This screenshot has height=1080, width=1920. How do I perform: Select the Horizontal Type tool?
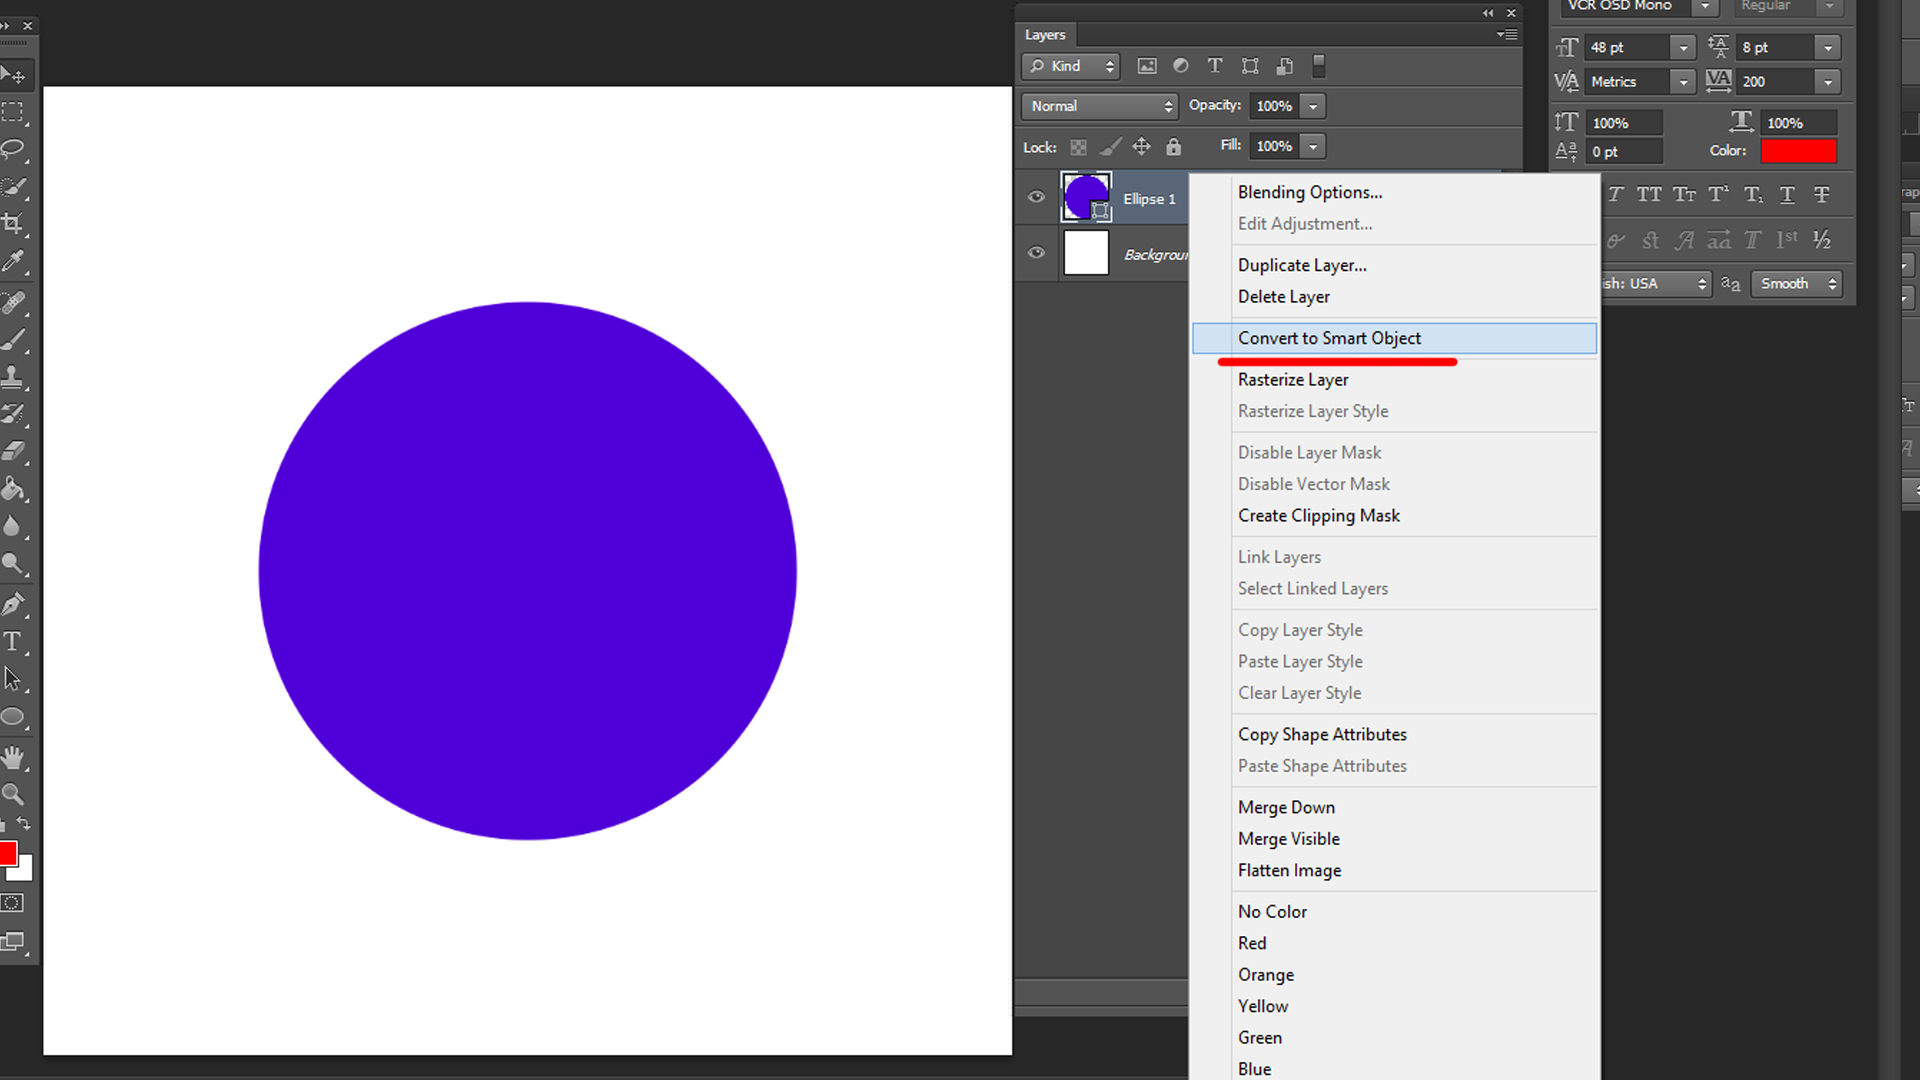13,642
